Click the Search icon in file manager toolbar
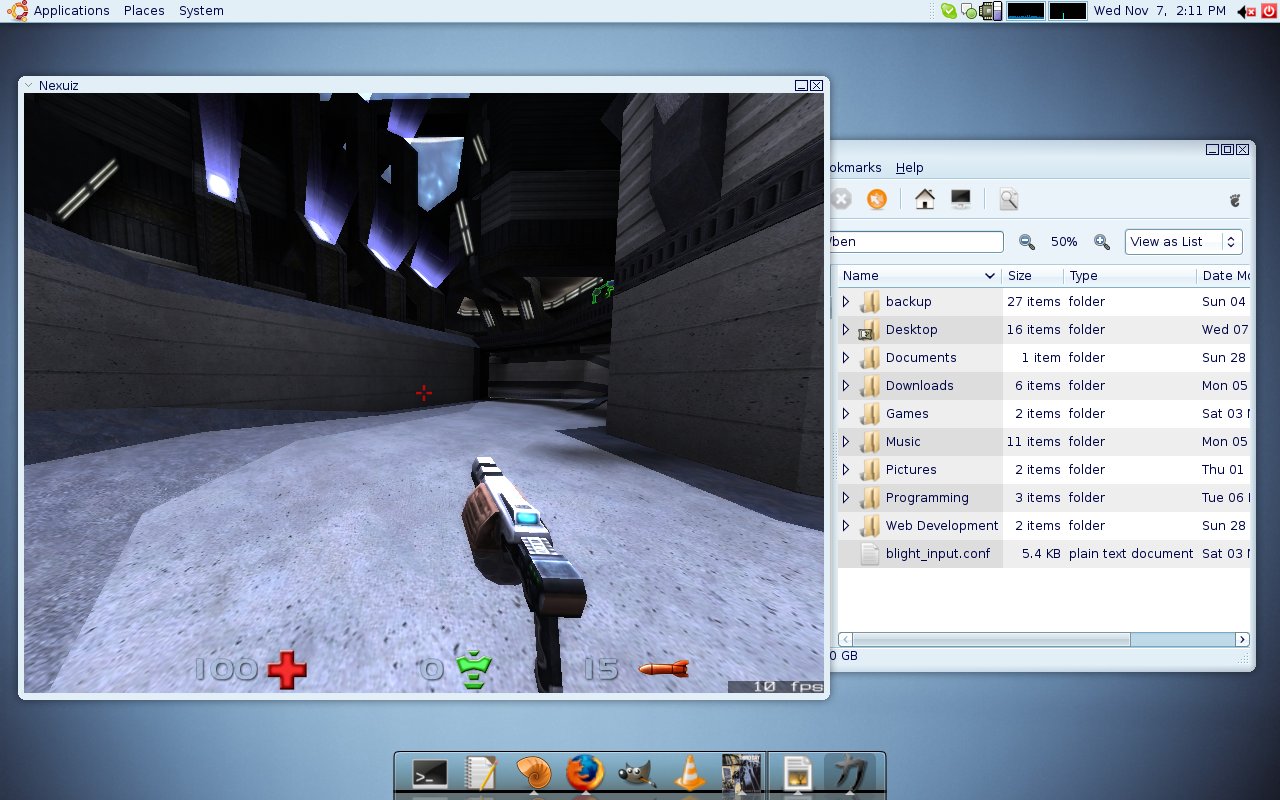 pos(1008,199)
